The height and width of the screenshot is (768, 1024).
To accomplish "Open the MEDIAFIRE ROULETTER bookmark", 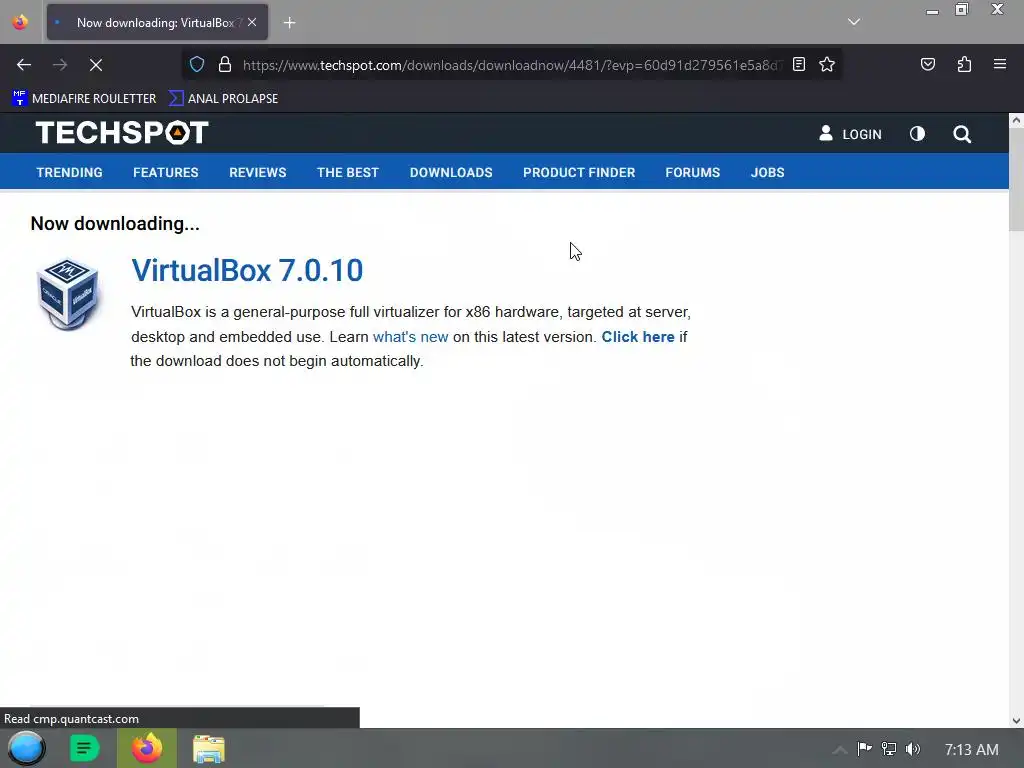I will click(x=84, y=99).
